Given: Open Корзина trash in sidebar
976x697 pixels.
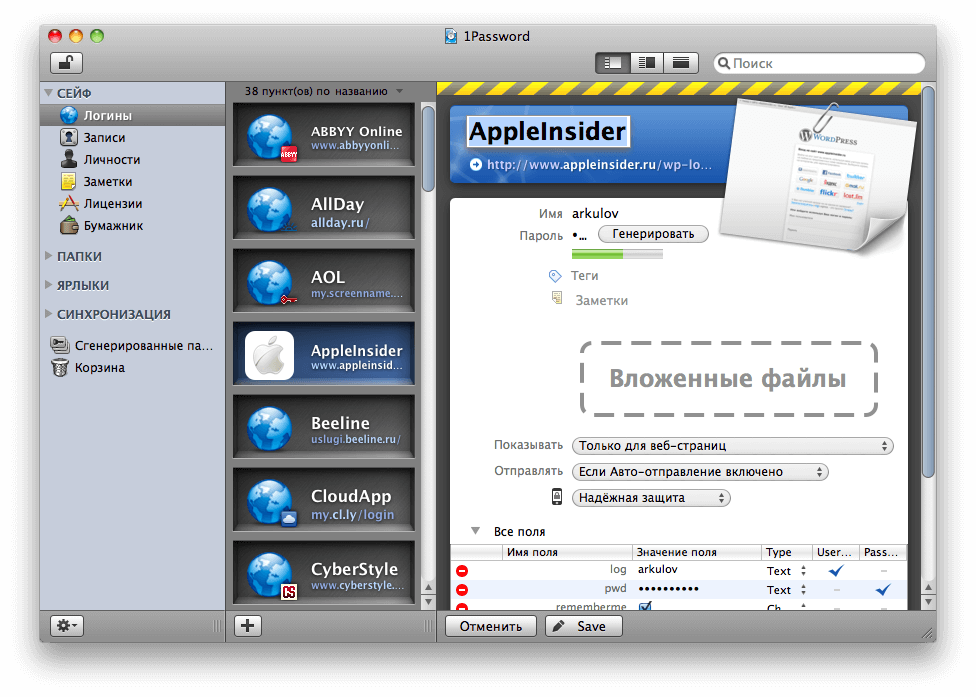Looking at the screenshot, I should point(100,368).
